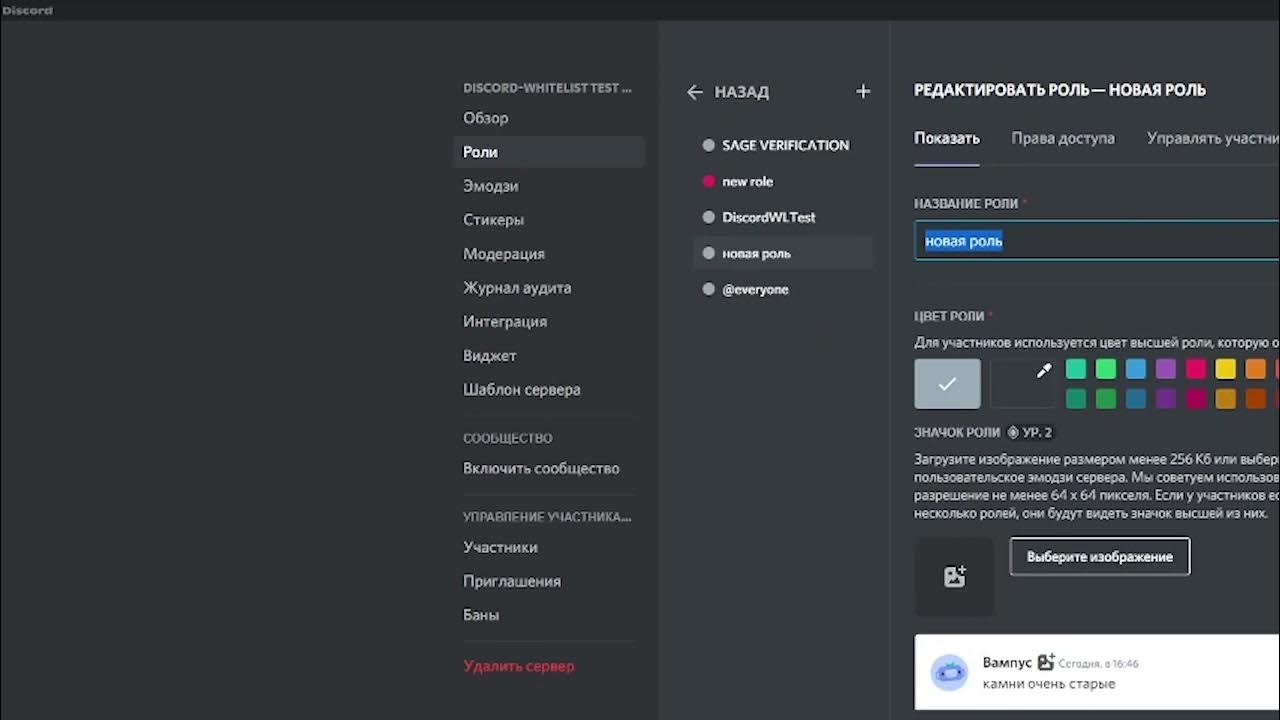Open the Эмодзи settings section

click(490, 186)
